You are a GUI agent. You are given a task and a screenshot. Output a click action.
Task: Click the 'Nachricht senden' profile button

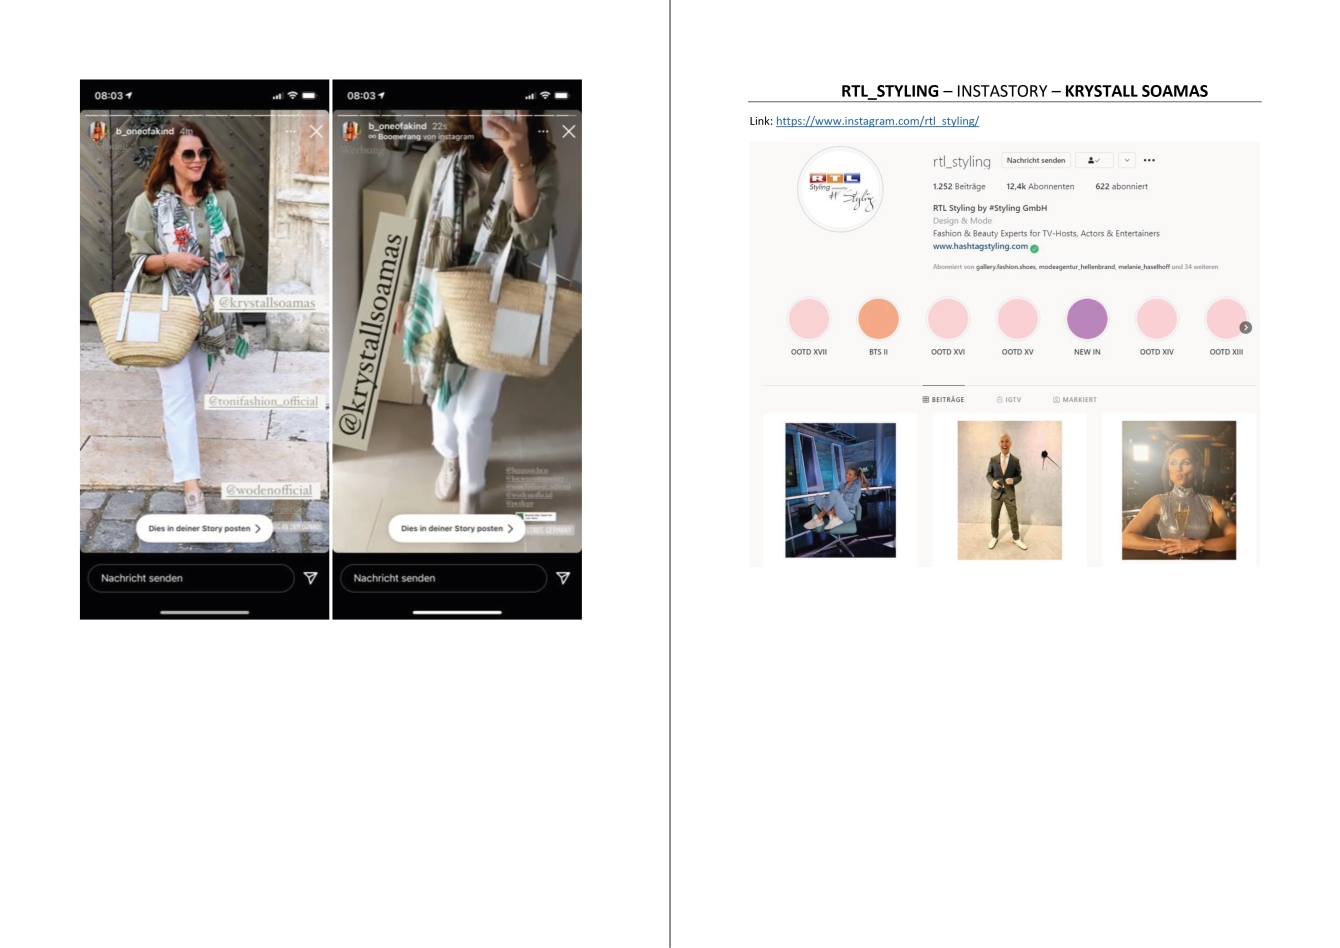click(1036, 160)
